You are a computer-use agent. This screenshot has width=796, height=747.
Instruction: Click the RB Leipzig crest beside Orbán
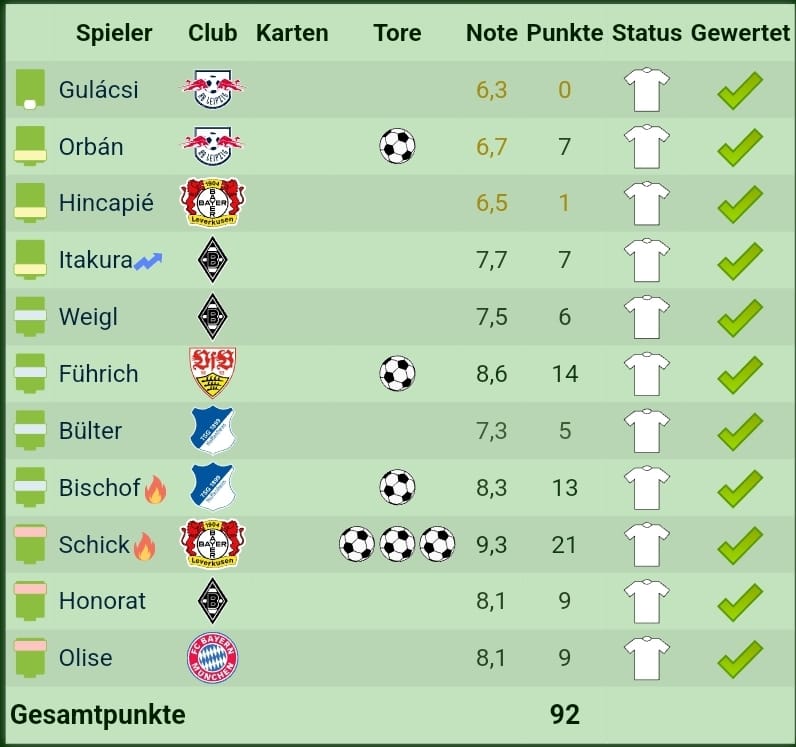tap(212, 146)
